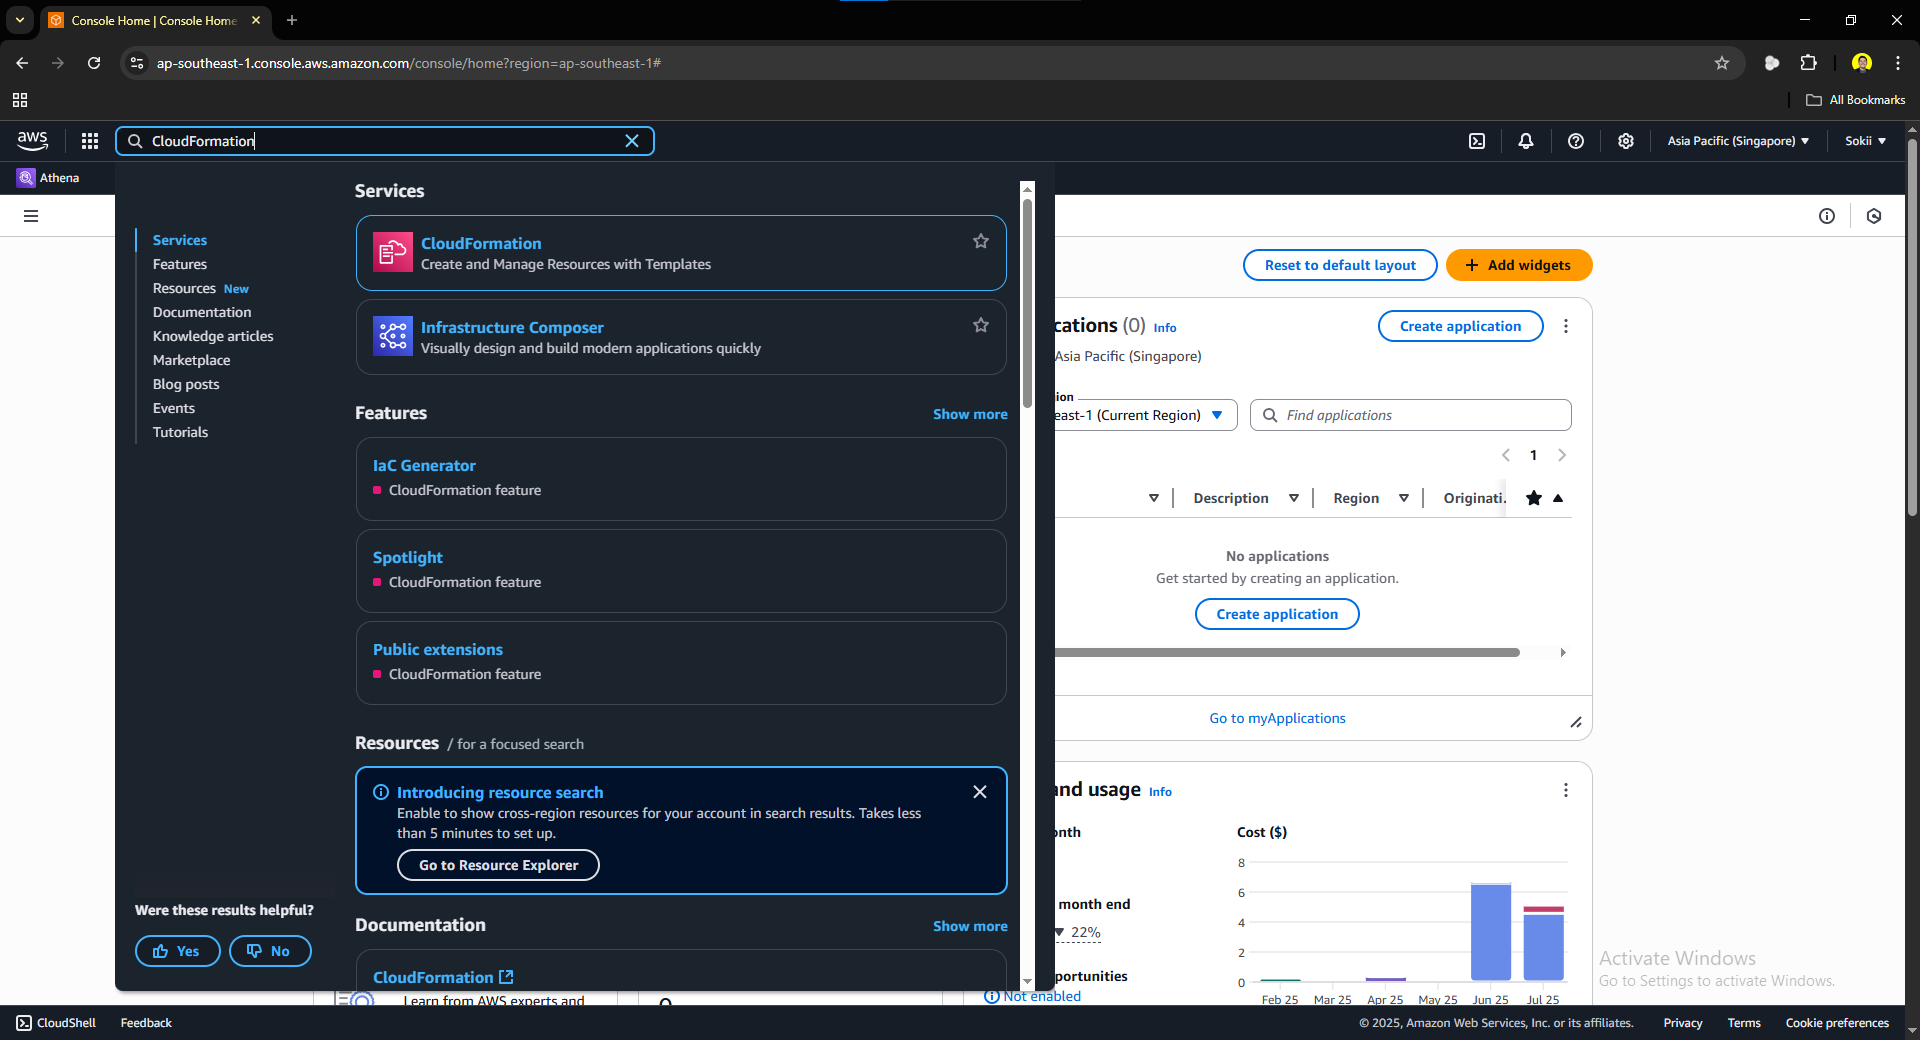
Task: Open the help question mark menu
Action: tap(1576, 141)
